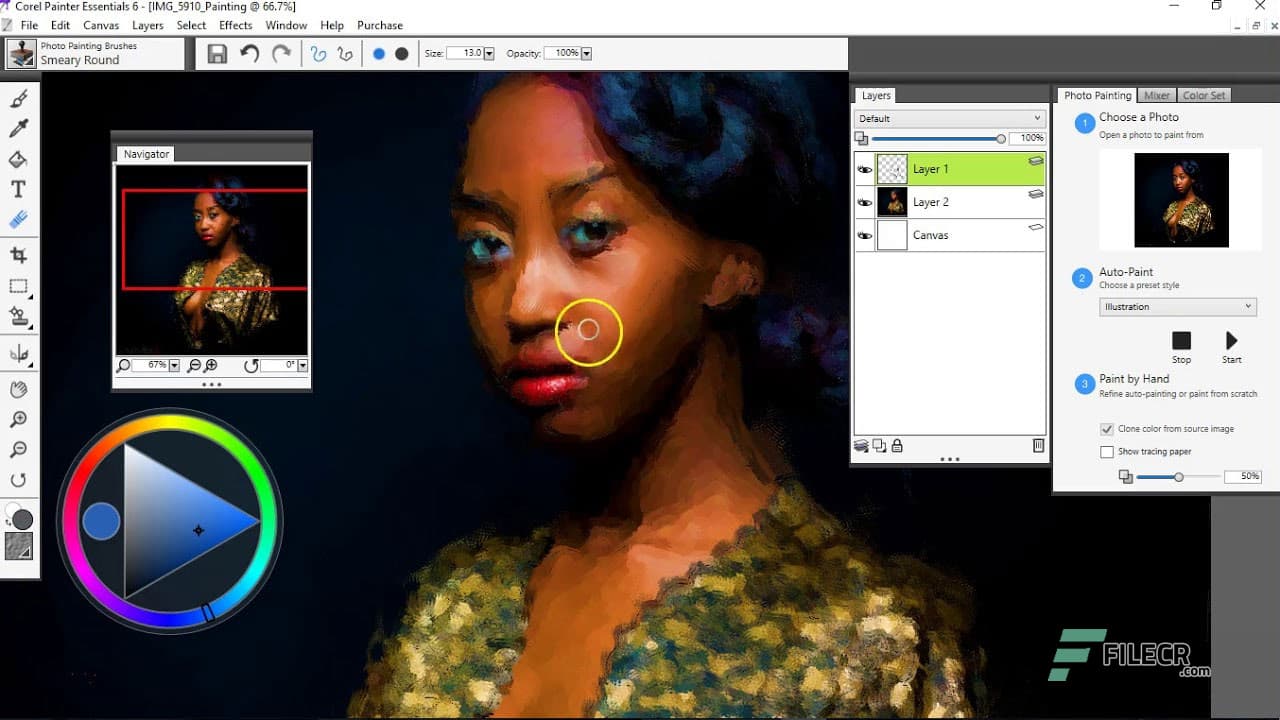
Task: Open the Illustration preset style dropdown
Action: tap(1246, 306)
